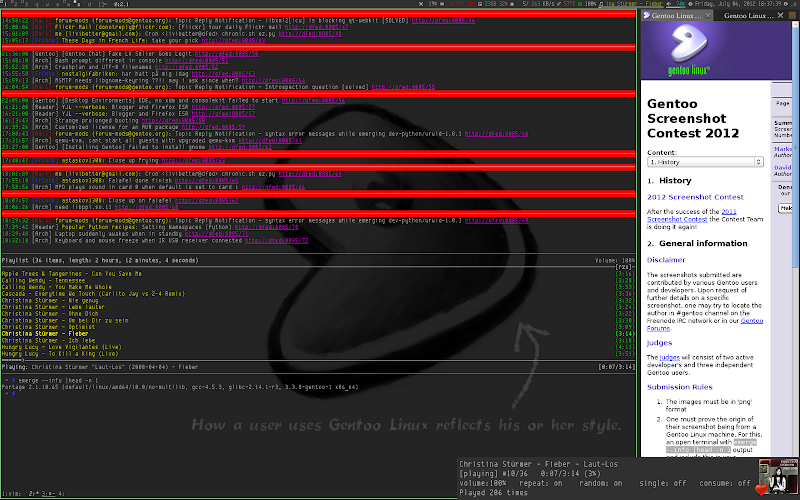Follow the inline judges link in paragraph

(x=669, y=357)
